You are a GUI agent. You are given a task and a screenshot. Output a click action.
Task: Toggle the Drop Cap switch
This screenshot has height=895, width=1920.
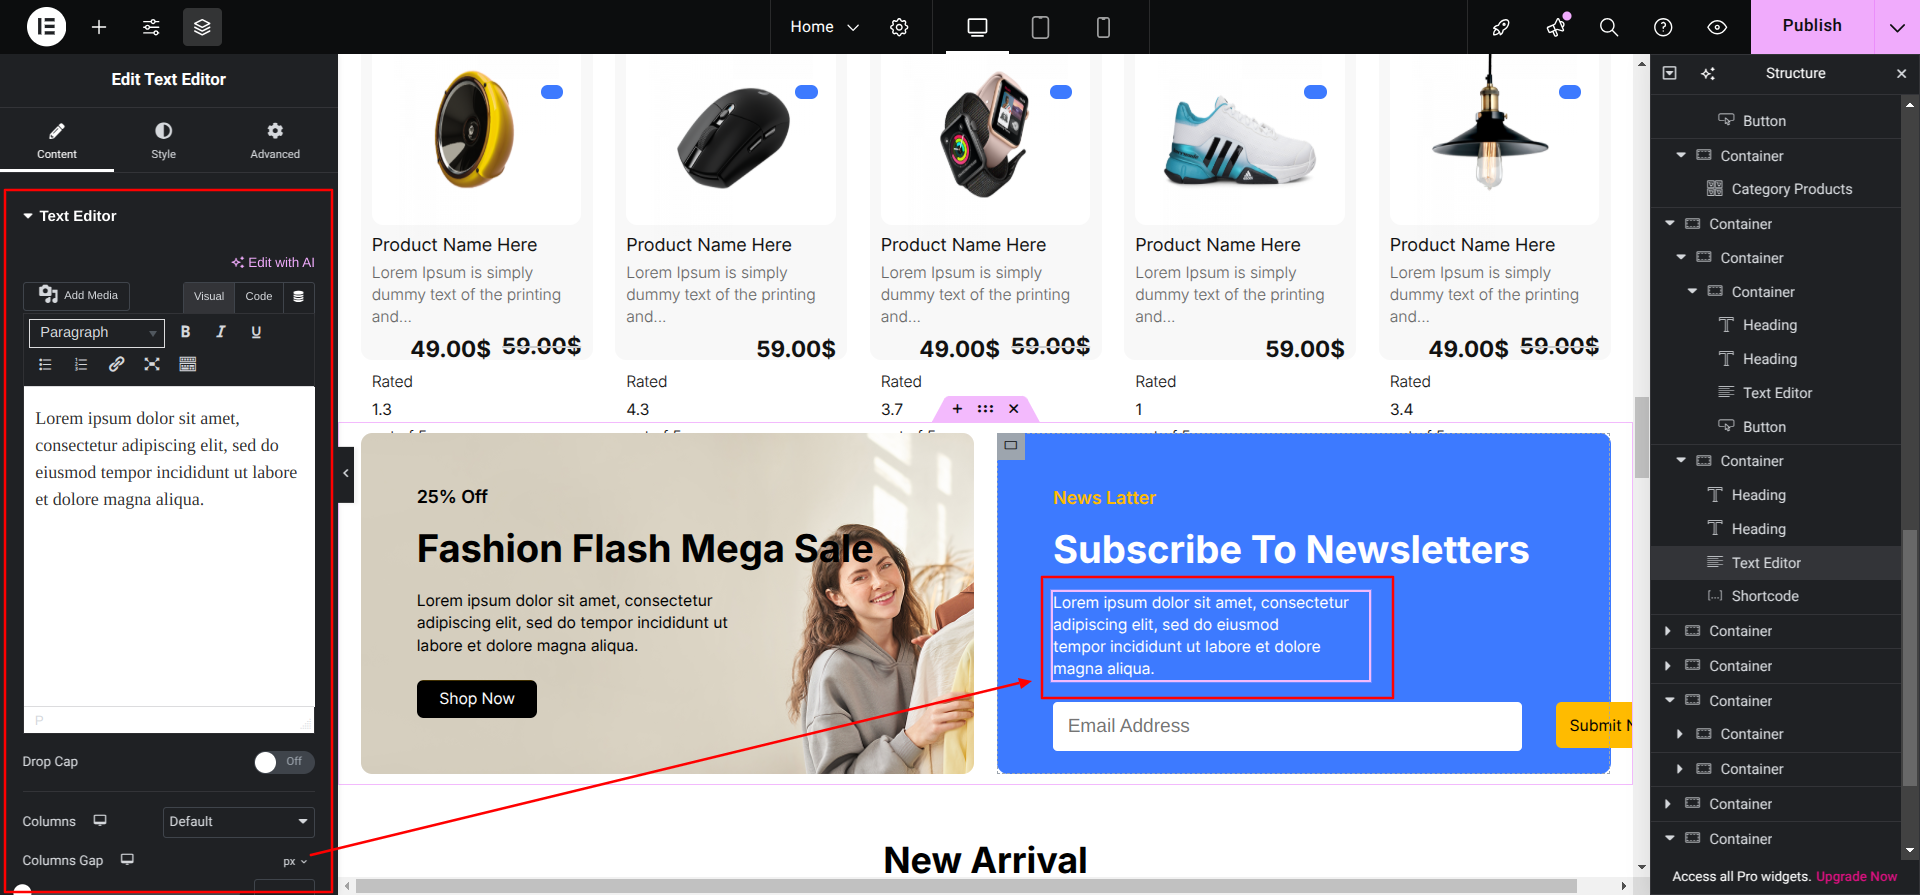tap(284, 762)
